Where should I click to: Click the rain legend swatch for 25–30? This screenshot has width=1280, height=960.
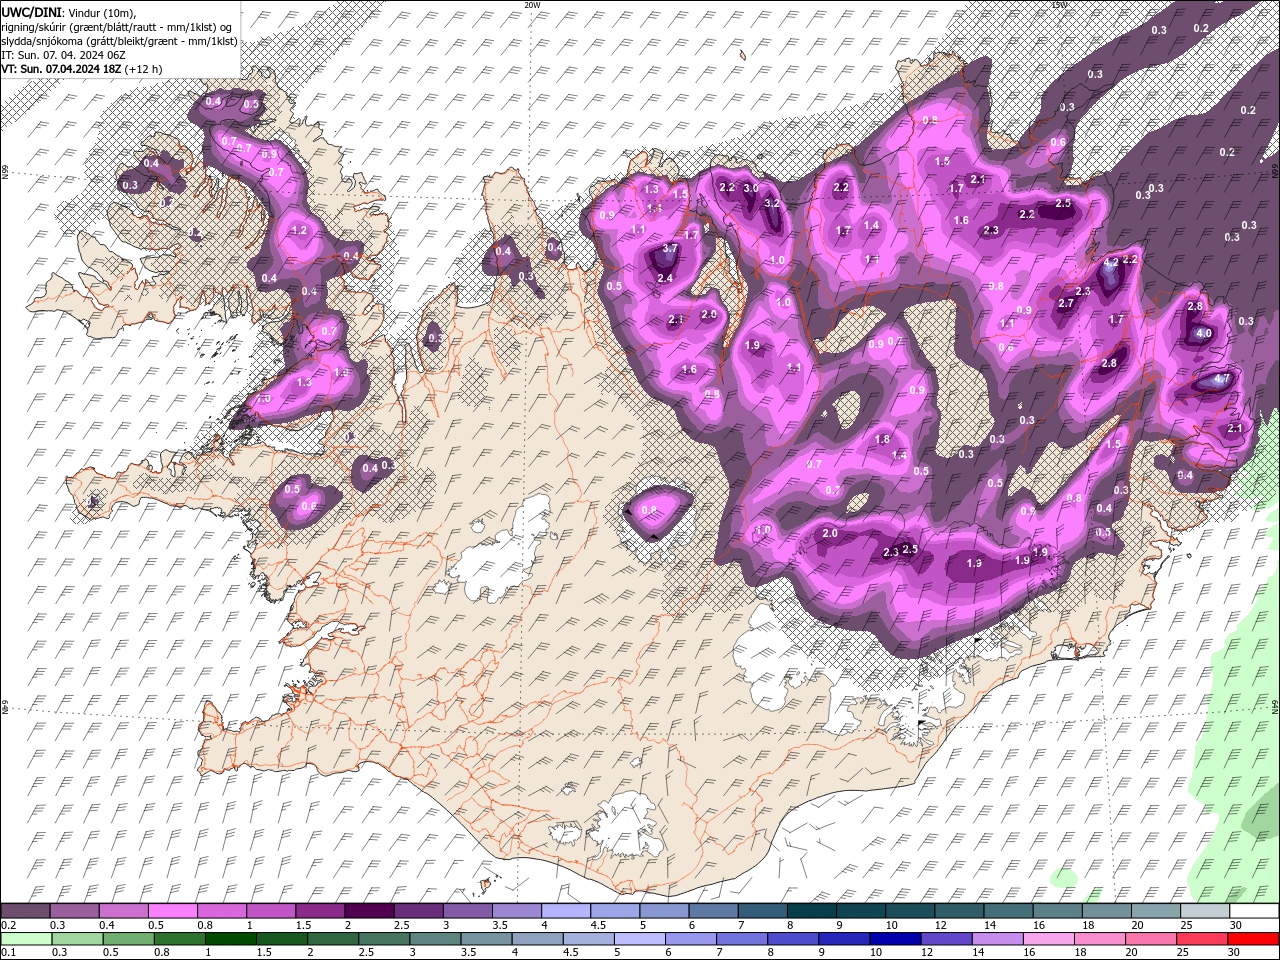(1204, 938)
